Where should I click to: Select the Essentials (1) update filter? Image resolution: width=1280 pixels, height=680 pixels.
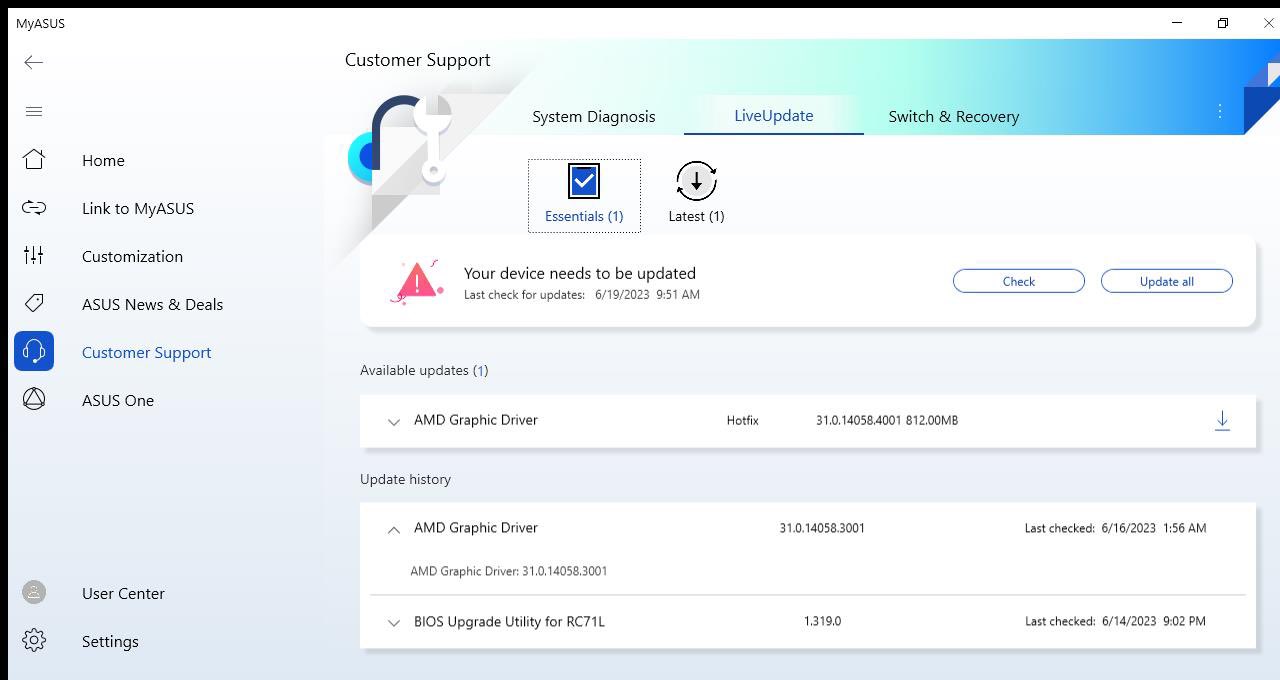click(584, 196)
